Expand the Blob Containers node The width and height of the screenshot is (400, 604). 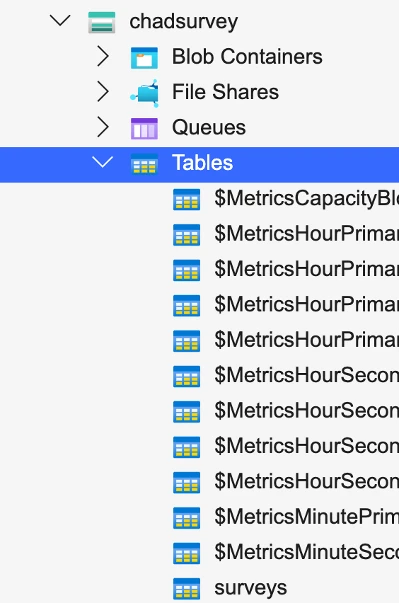click(103, 56)
